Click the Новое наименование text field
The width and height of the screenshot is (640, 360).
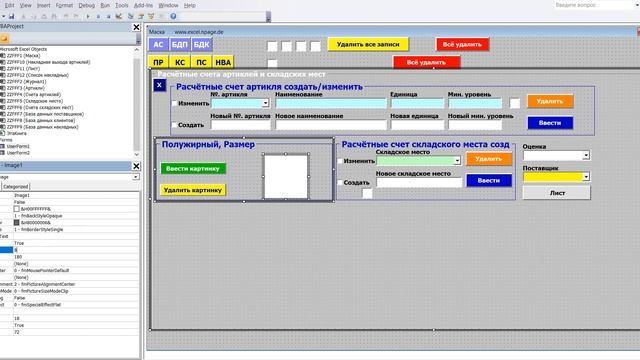(x=331, y=125)
